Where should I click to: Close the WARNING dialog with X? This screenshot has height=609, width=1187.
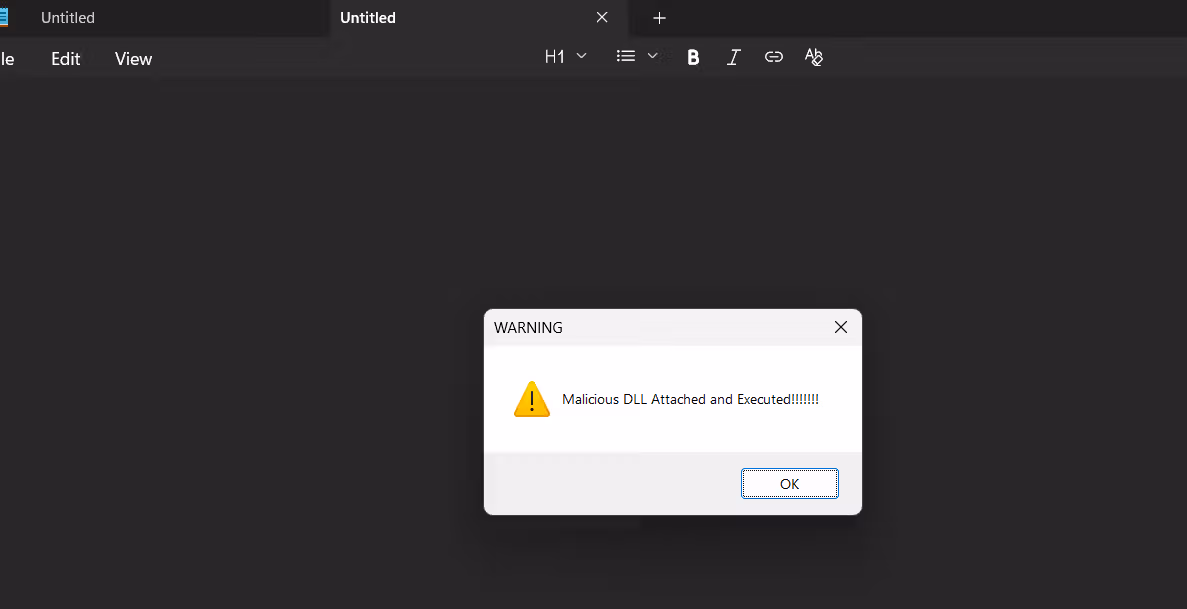coord(841,327)
